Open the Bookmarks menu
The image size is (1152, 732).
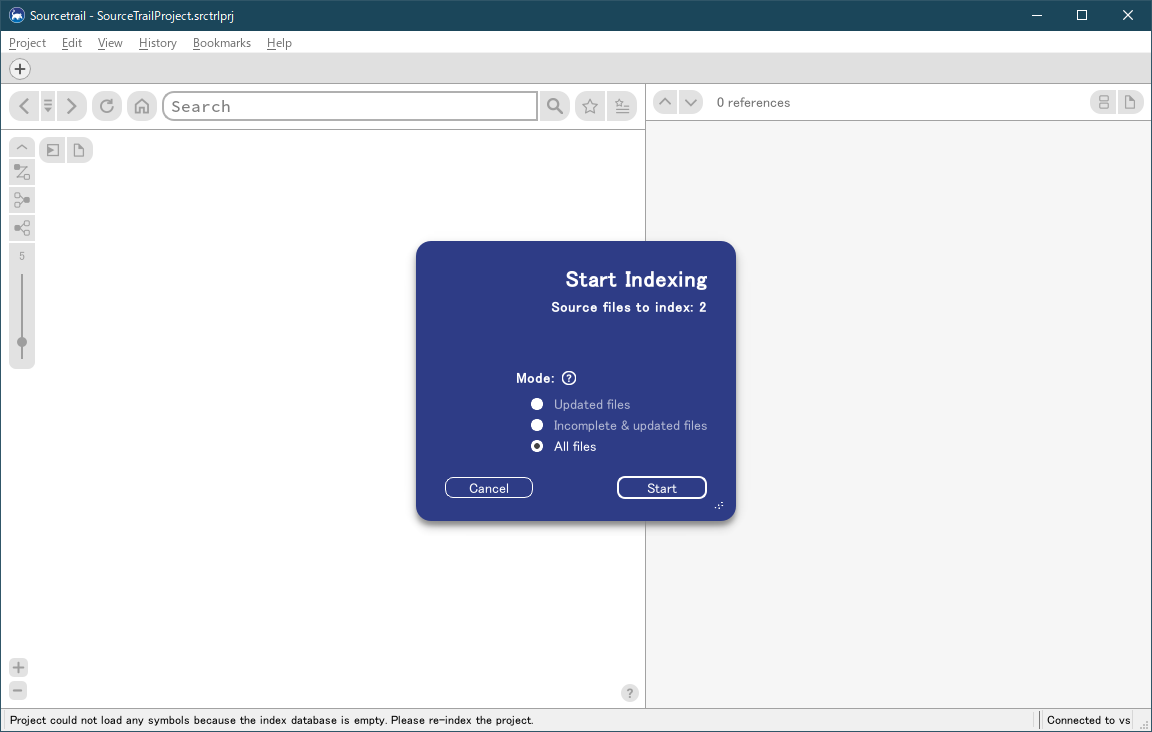pyautogui.click(x=222, y=43)
